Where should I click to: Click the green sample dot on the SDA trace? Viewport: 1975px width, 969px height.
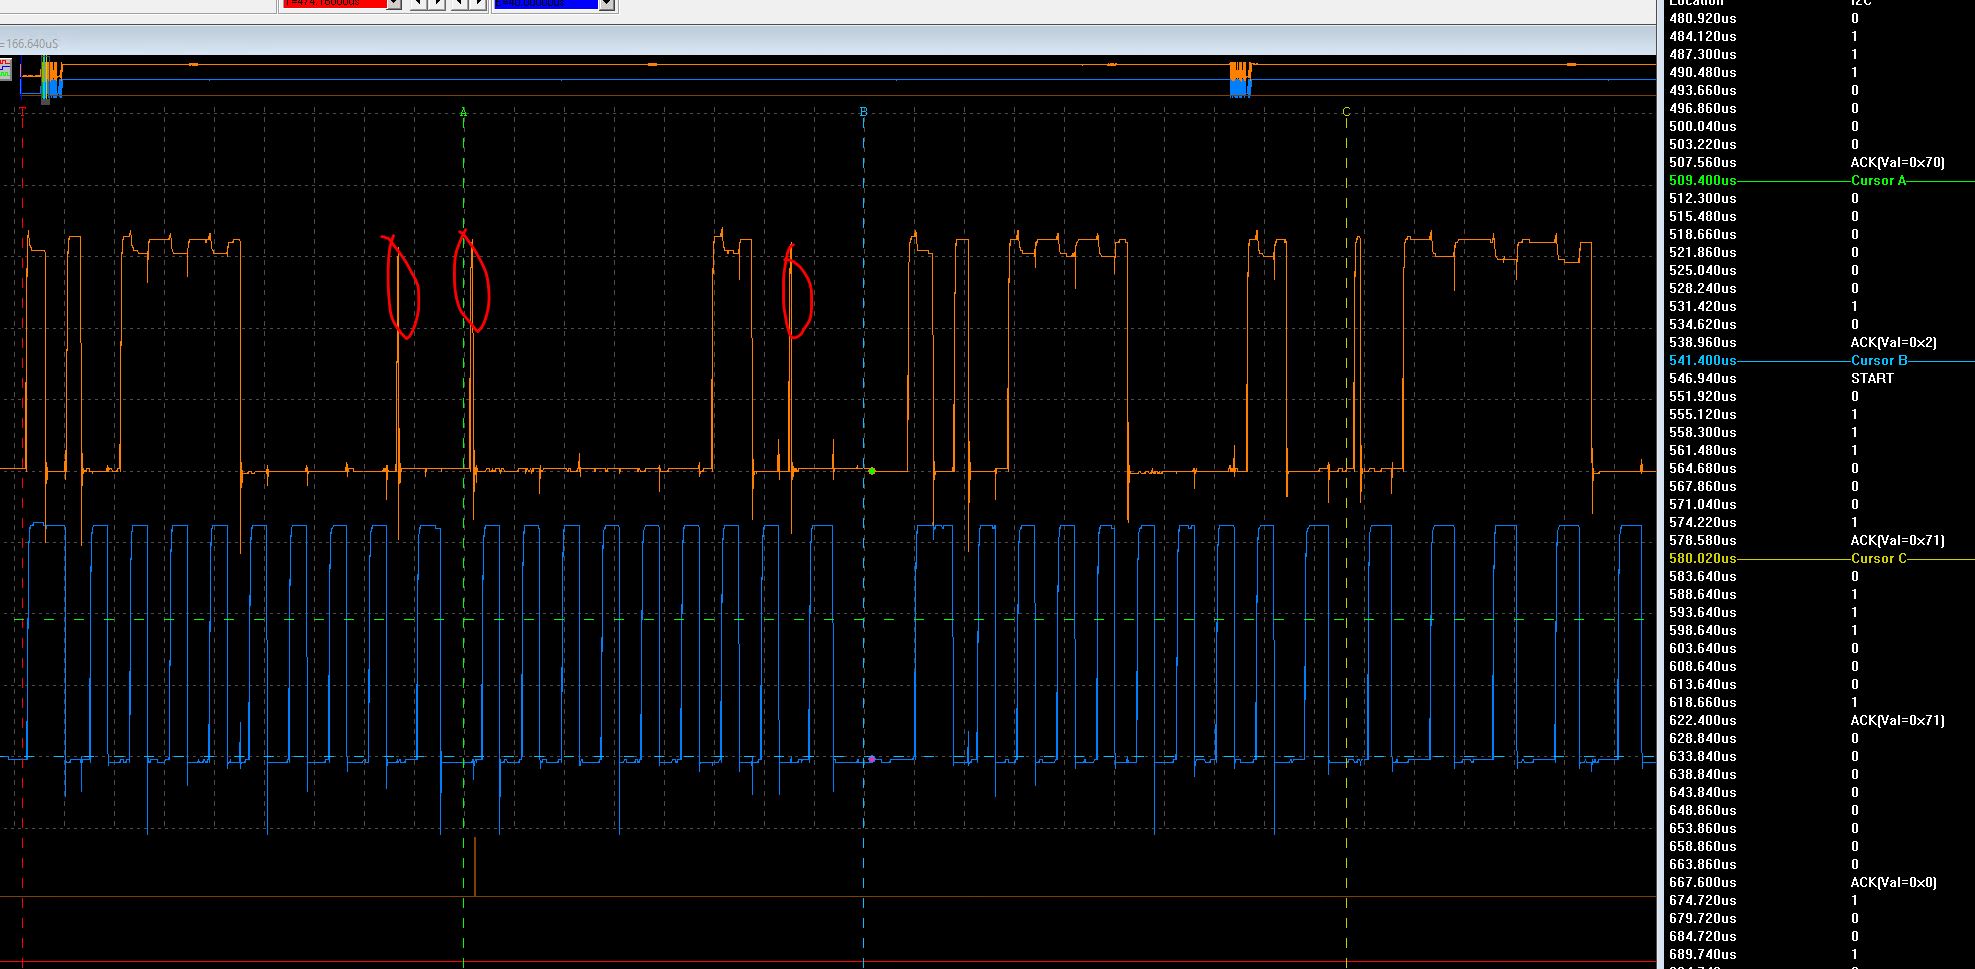point(871,470)
